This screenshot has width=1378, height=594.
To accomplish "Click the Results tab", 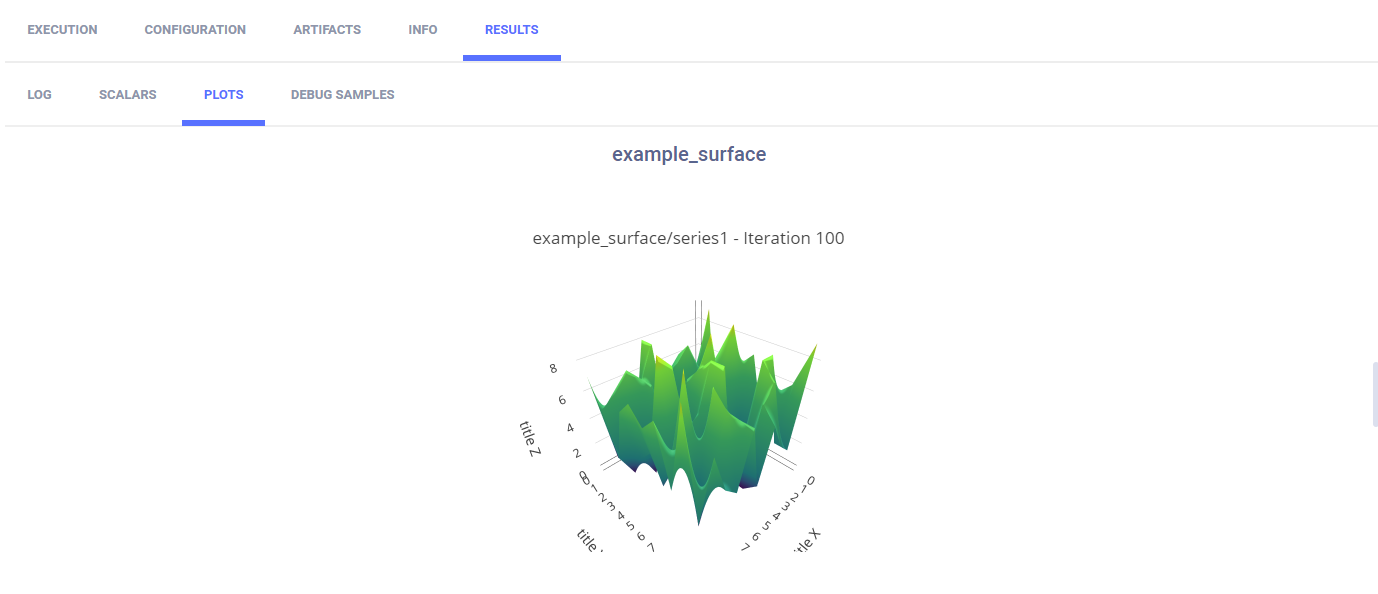I will tap(512, 30).
